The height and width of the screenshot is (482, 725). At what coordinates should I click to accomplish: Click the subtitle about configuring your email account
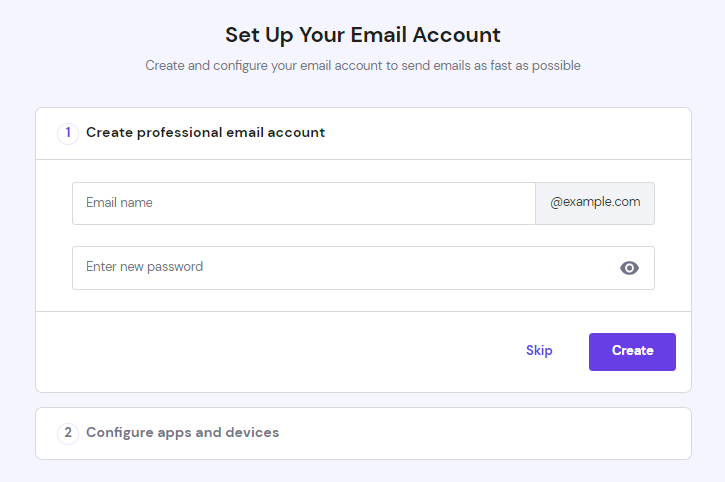point(362,66)
